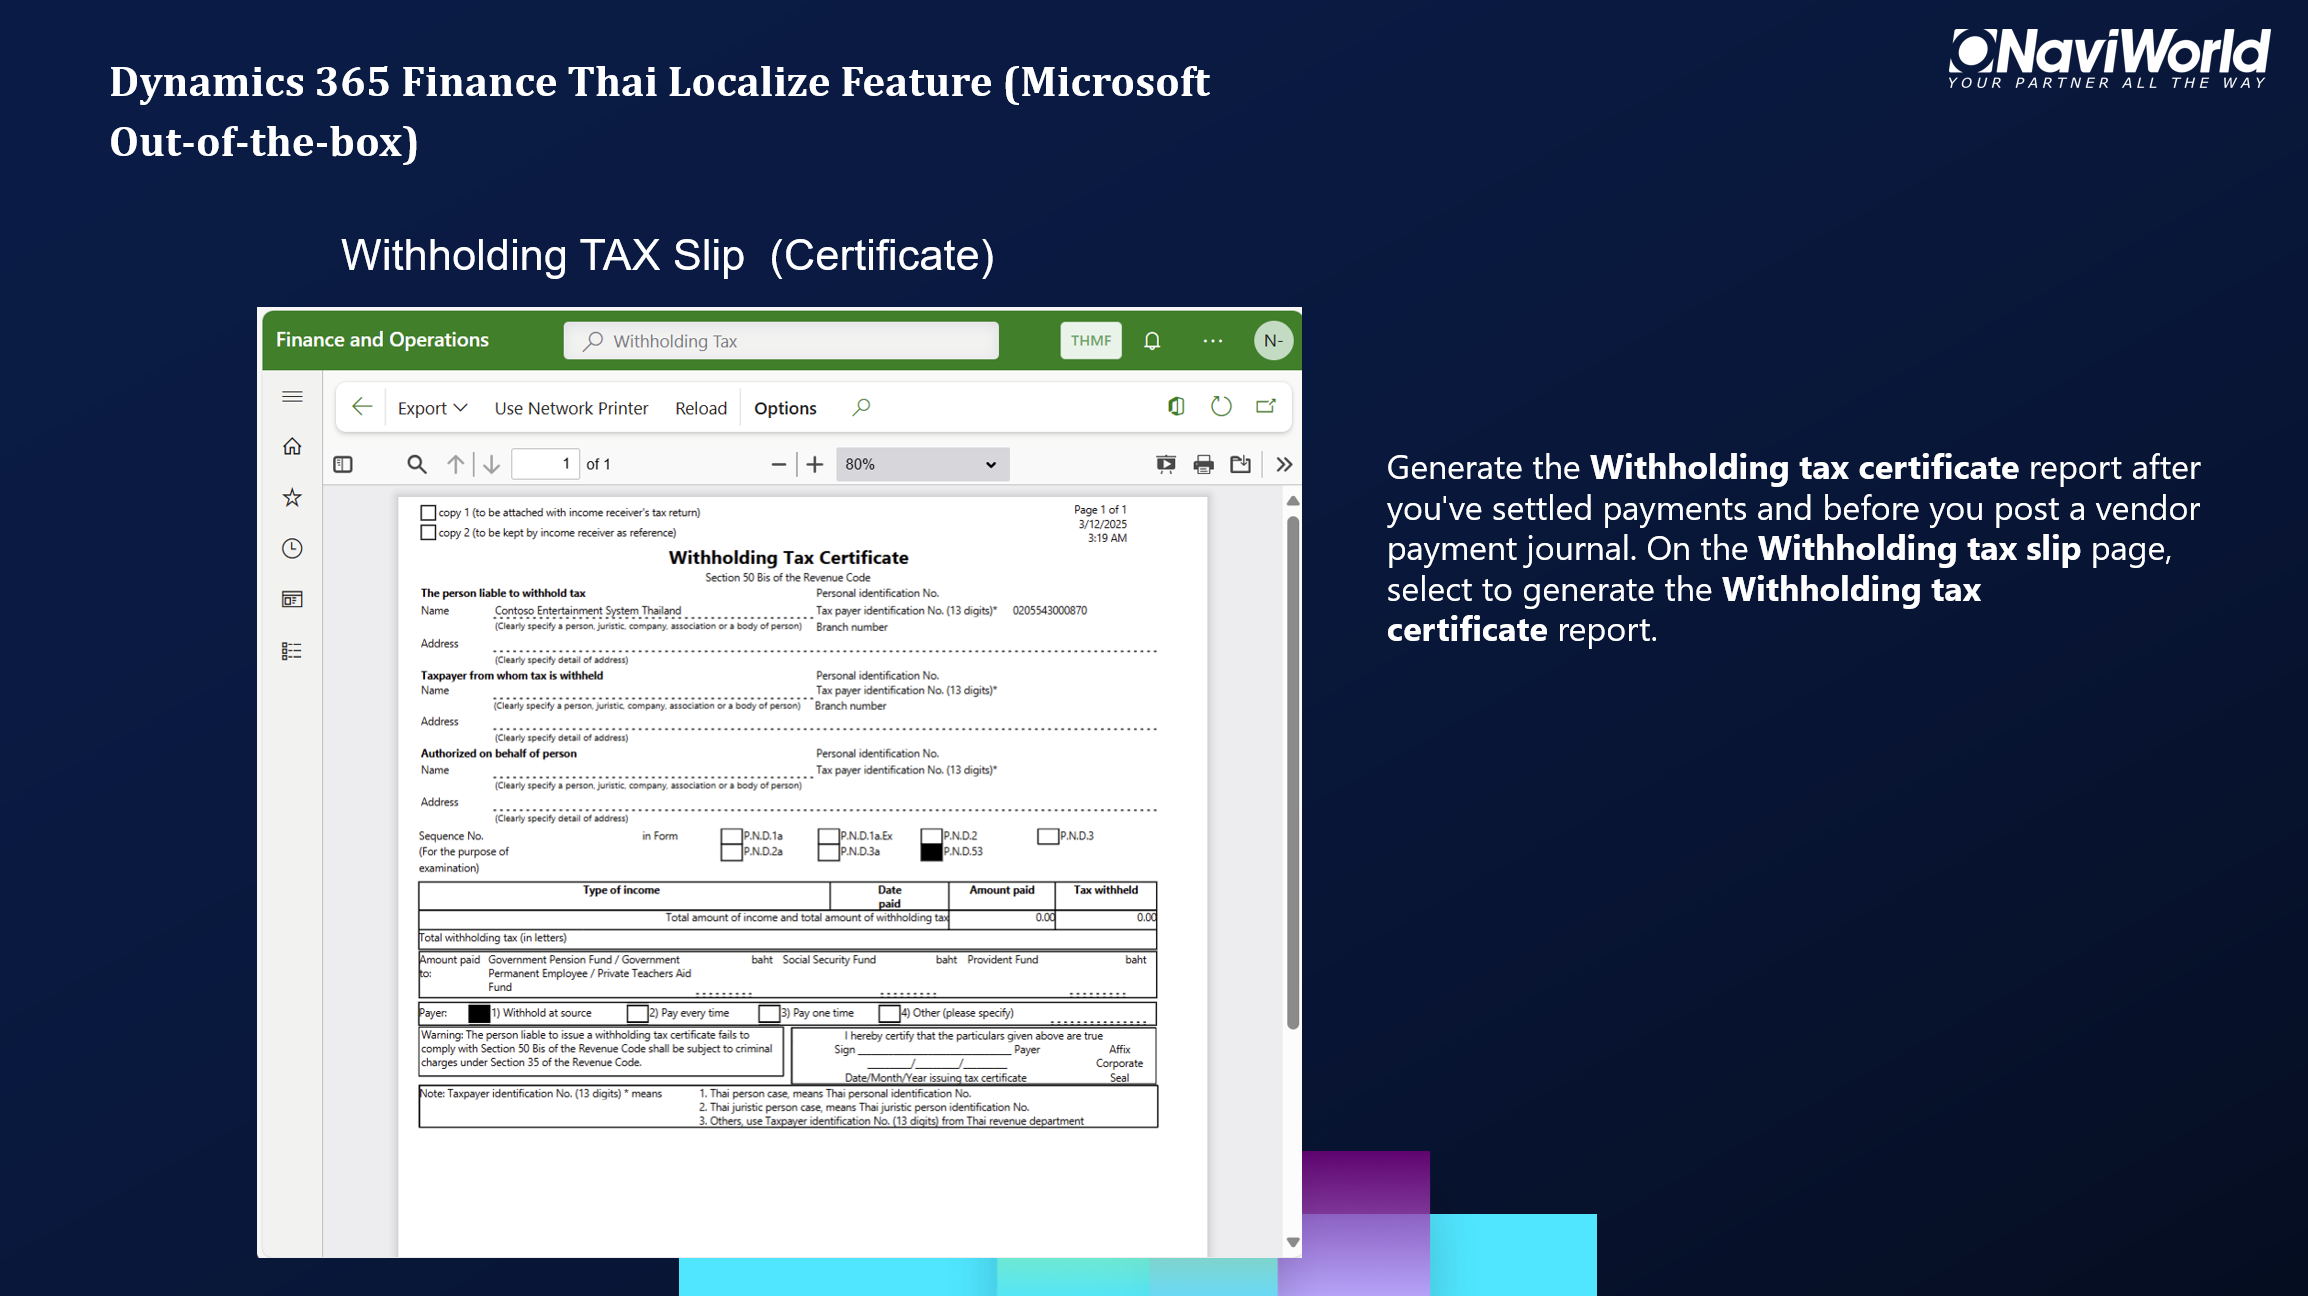Open report in new window icon
Image resolution: width=2308 pixels, height=1296 pixels.
coord(1266,406)
